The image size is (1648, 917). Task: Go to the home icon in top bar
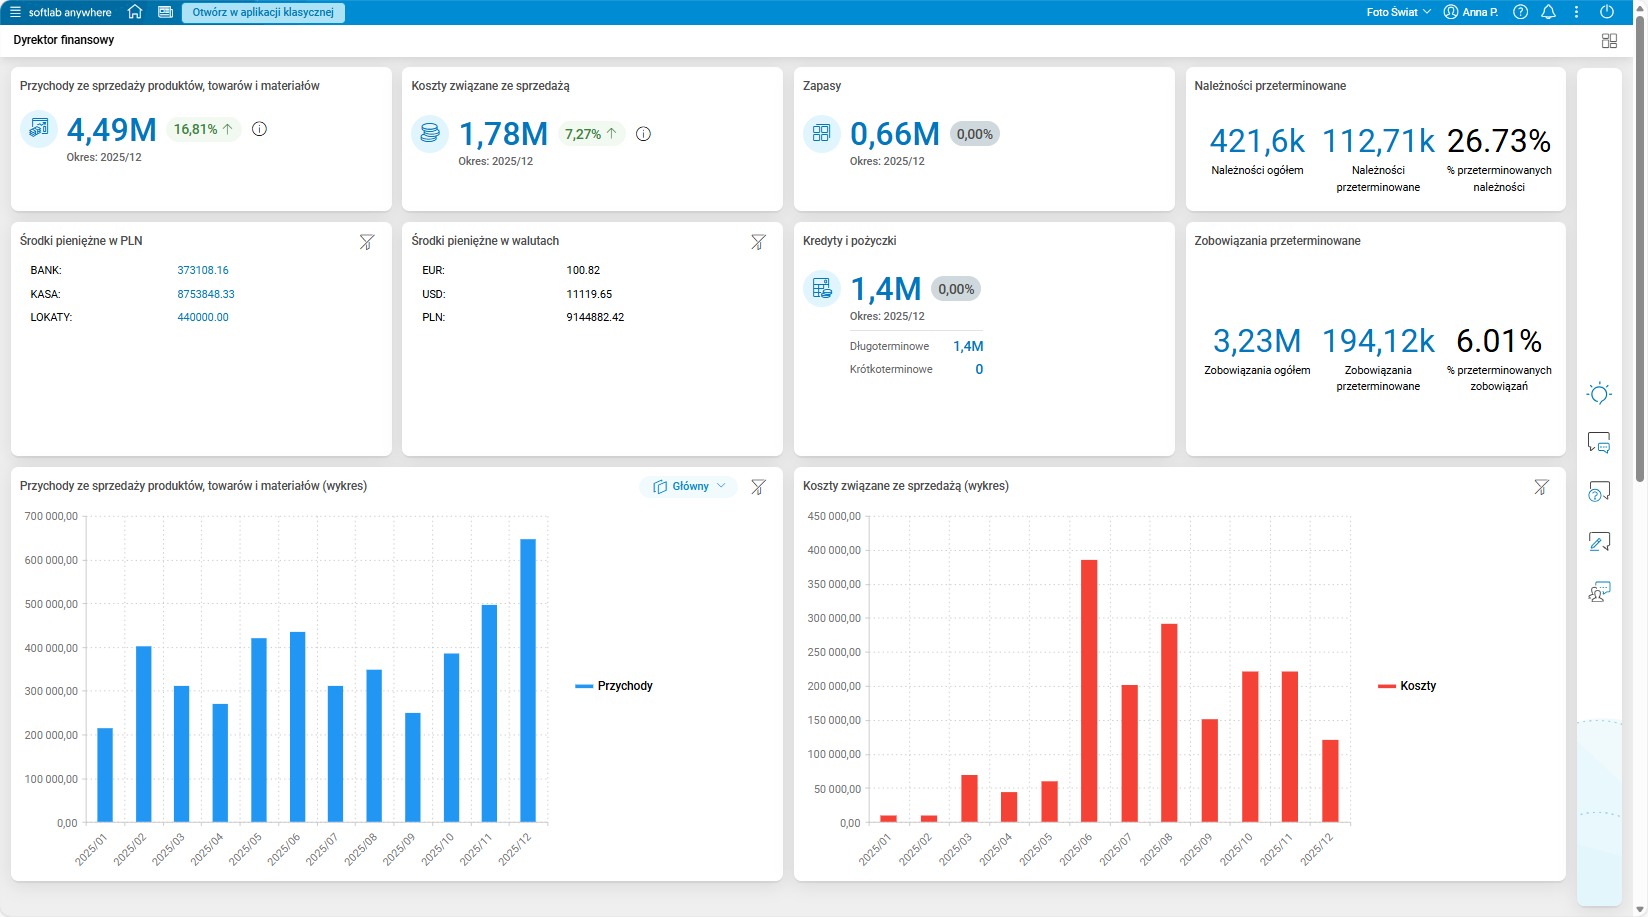[x=135, y=12]
